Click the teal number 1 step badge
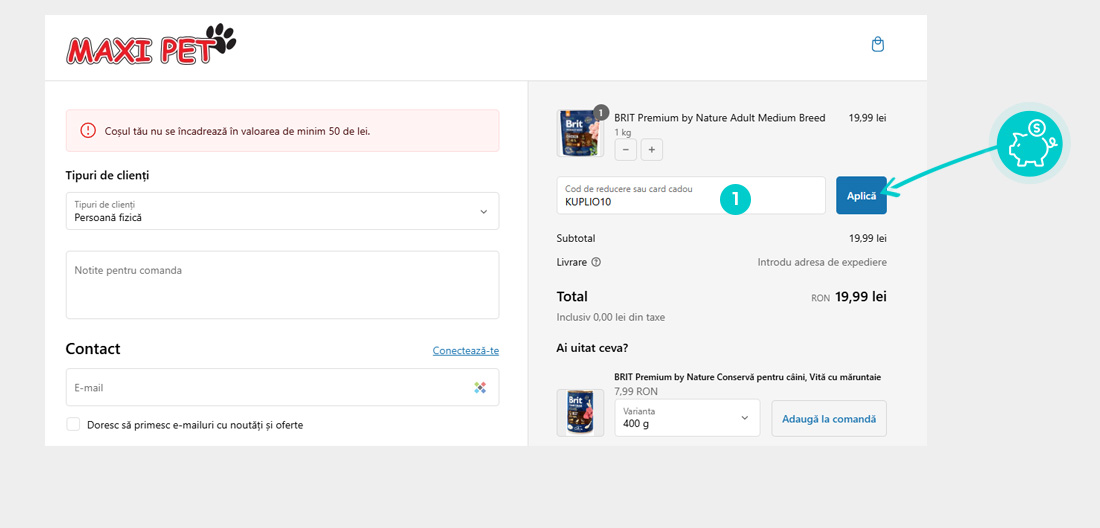This screenshot has width=1100, height=528. pyautogui.click(x=735, y=199)
